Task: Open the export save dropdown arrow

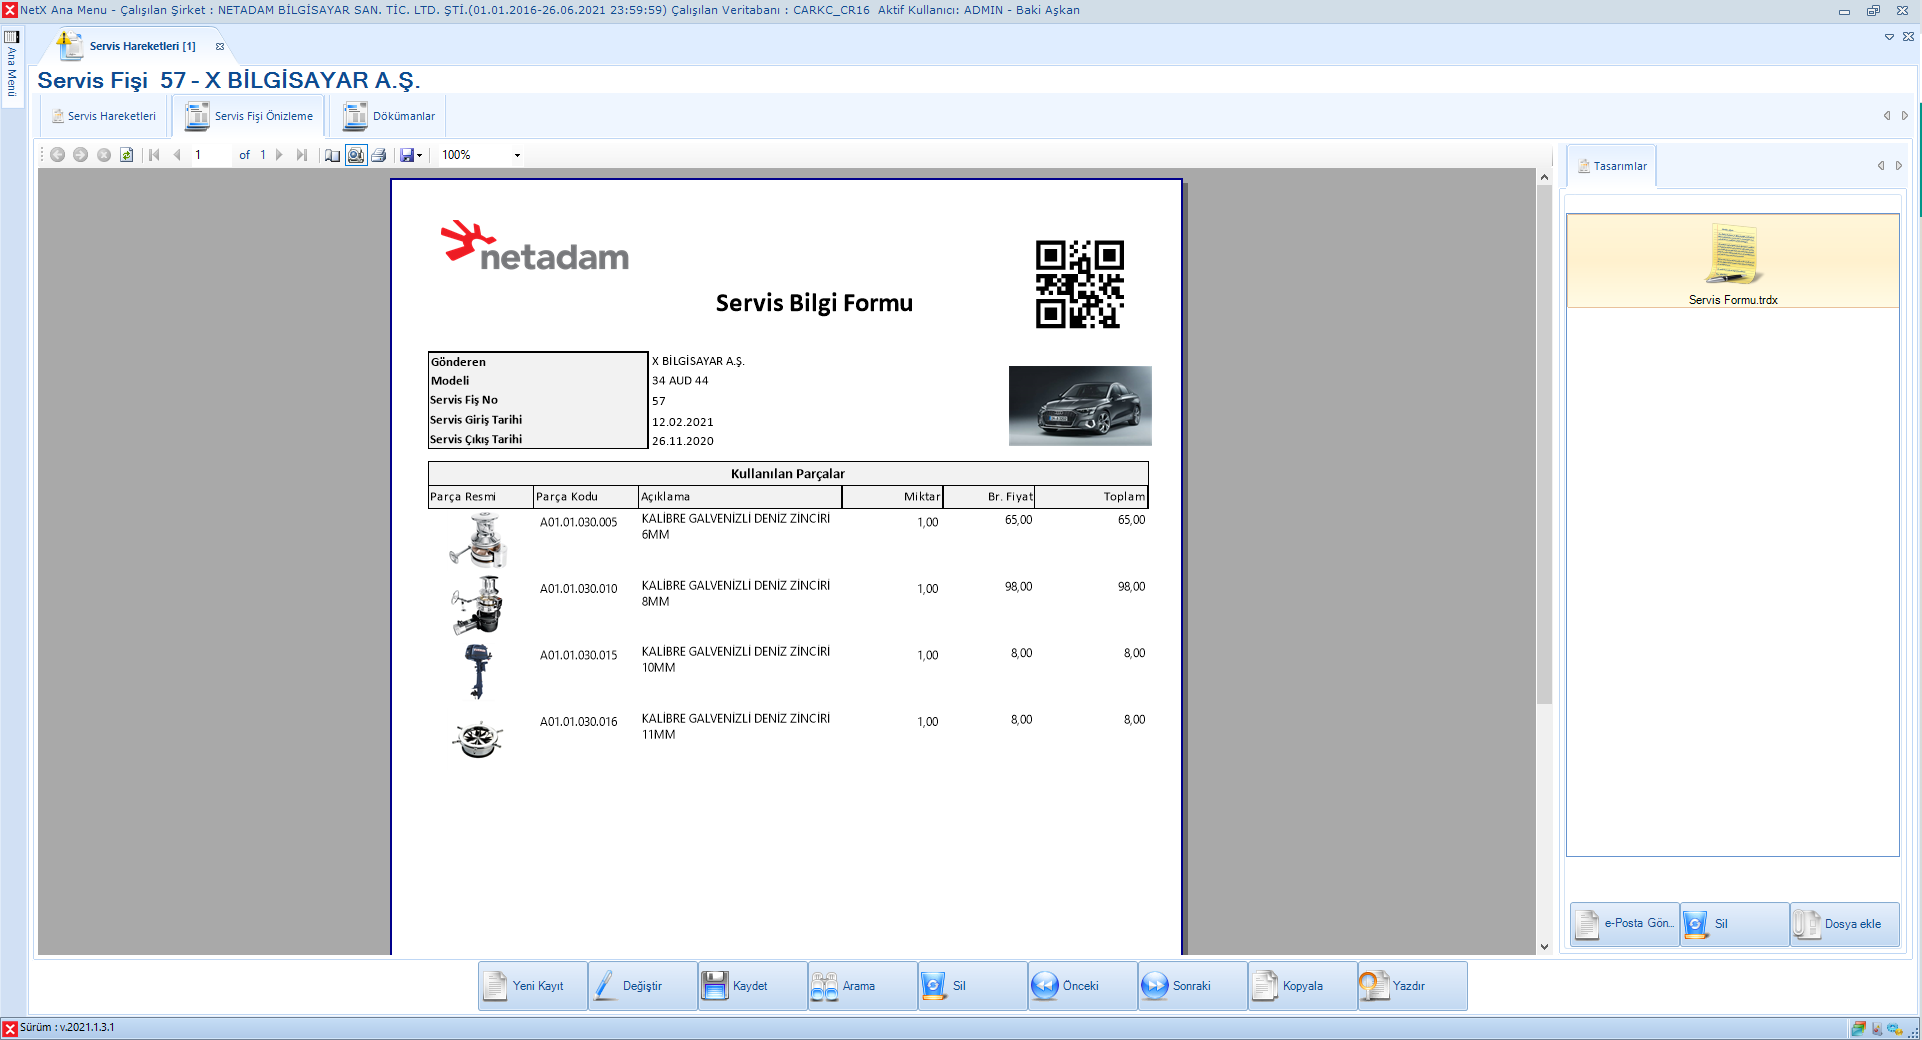Action: (x=419, y=155)
